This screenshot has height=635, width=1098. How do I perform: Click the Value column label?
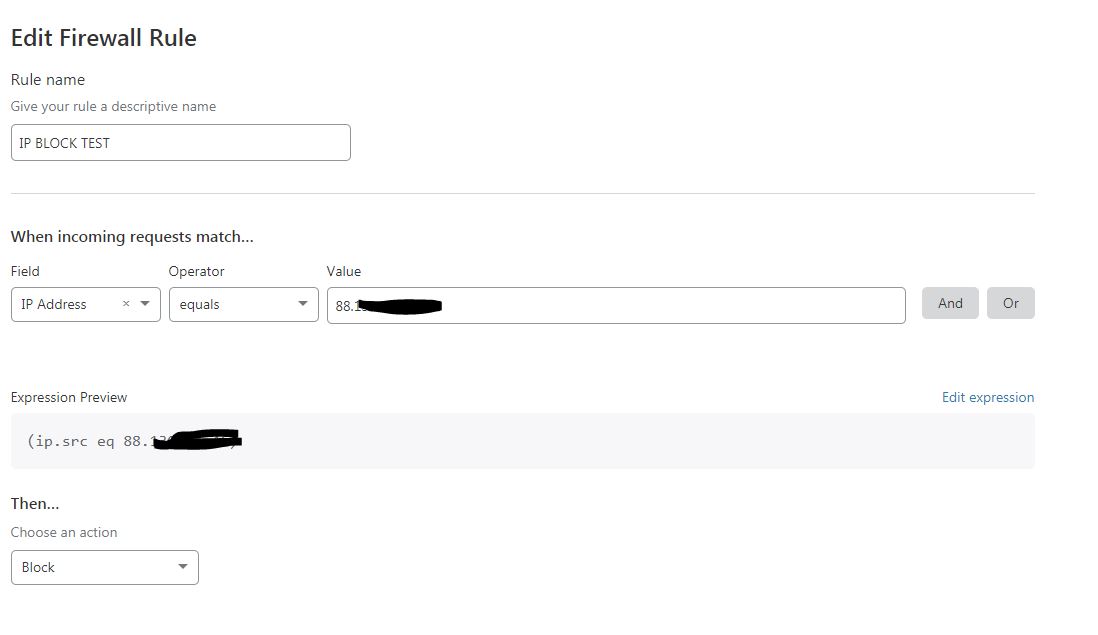click(344, 272)
